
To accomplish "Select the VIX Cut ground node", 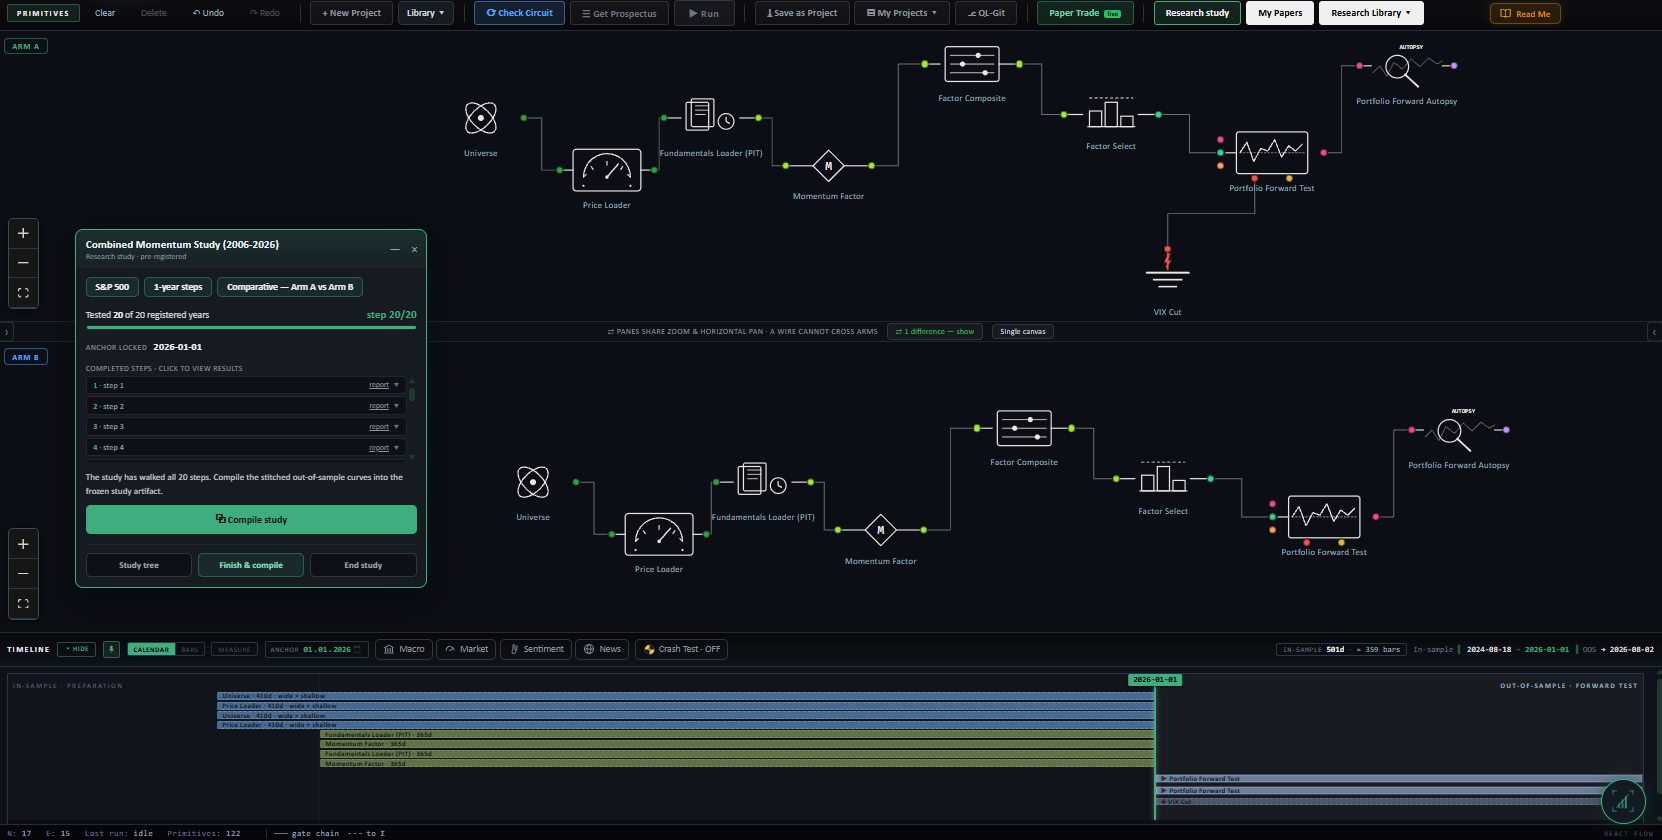I will pyautogui.click(x=1167, y=272).
